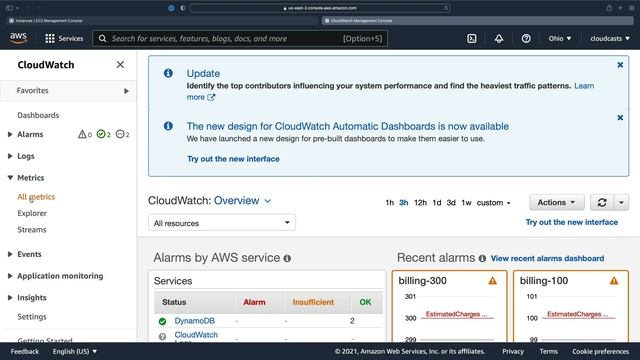The image size is (640, 360).
Task: Click the Feedback link in footer
Action: (24, 351)
